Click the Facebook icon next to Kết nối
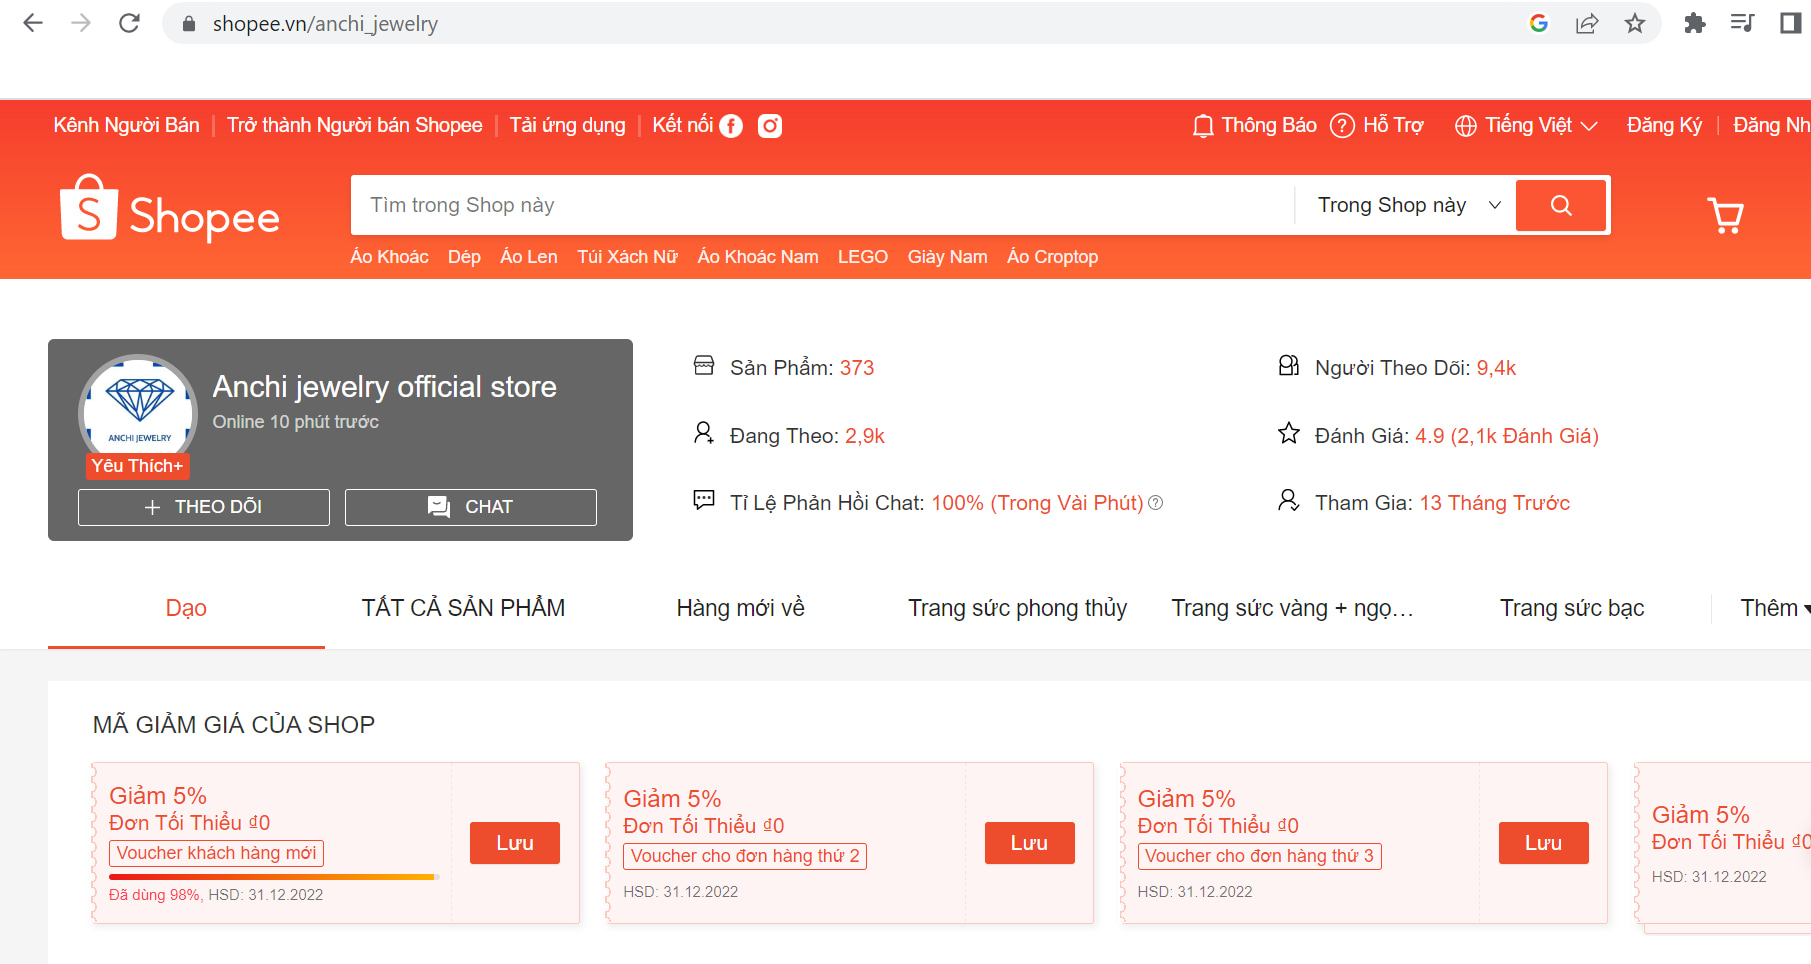 click(x=731, y=126)
